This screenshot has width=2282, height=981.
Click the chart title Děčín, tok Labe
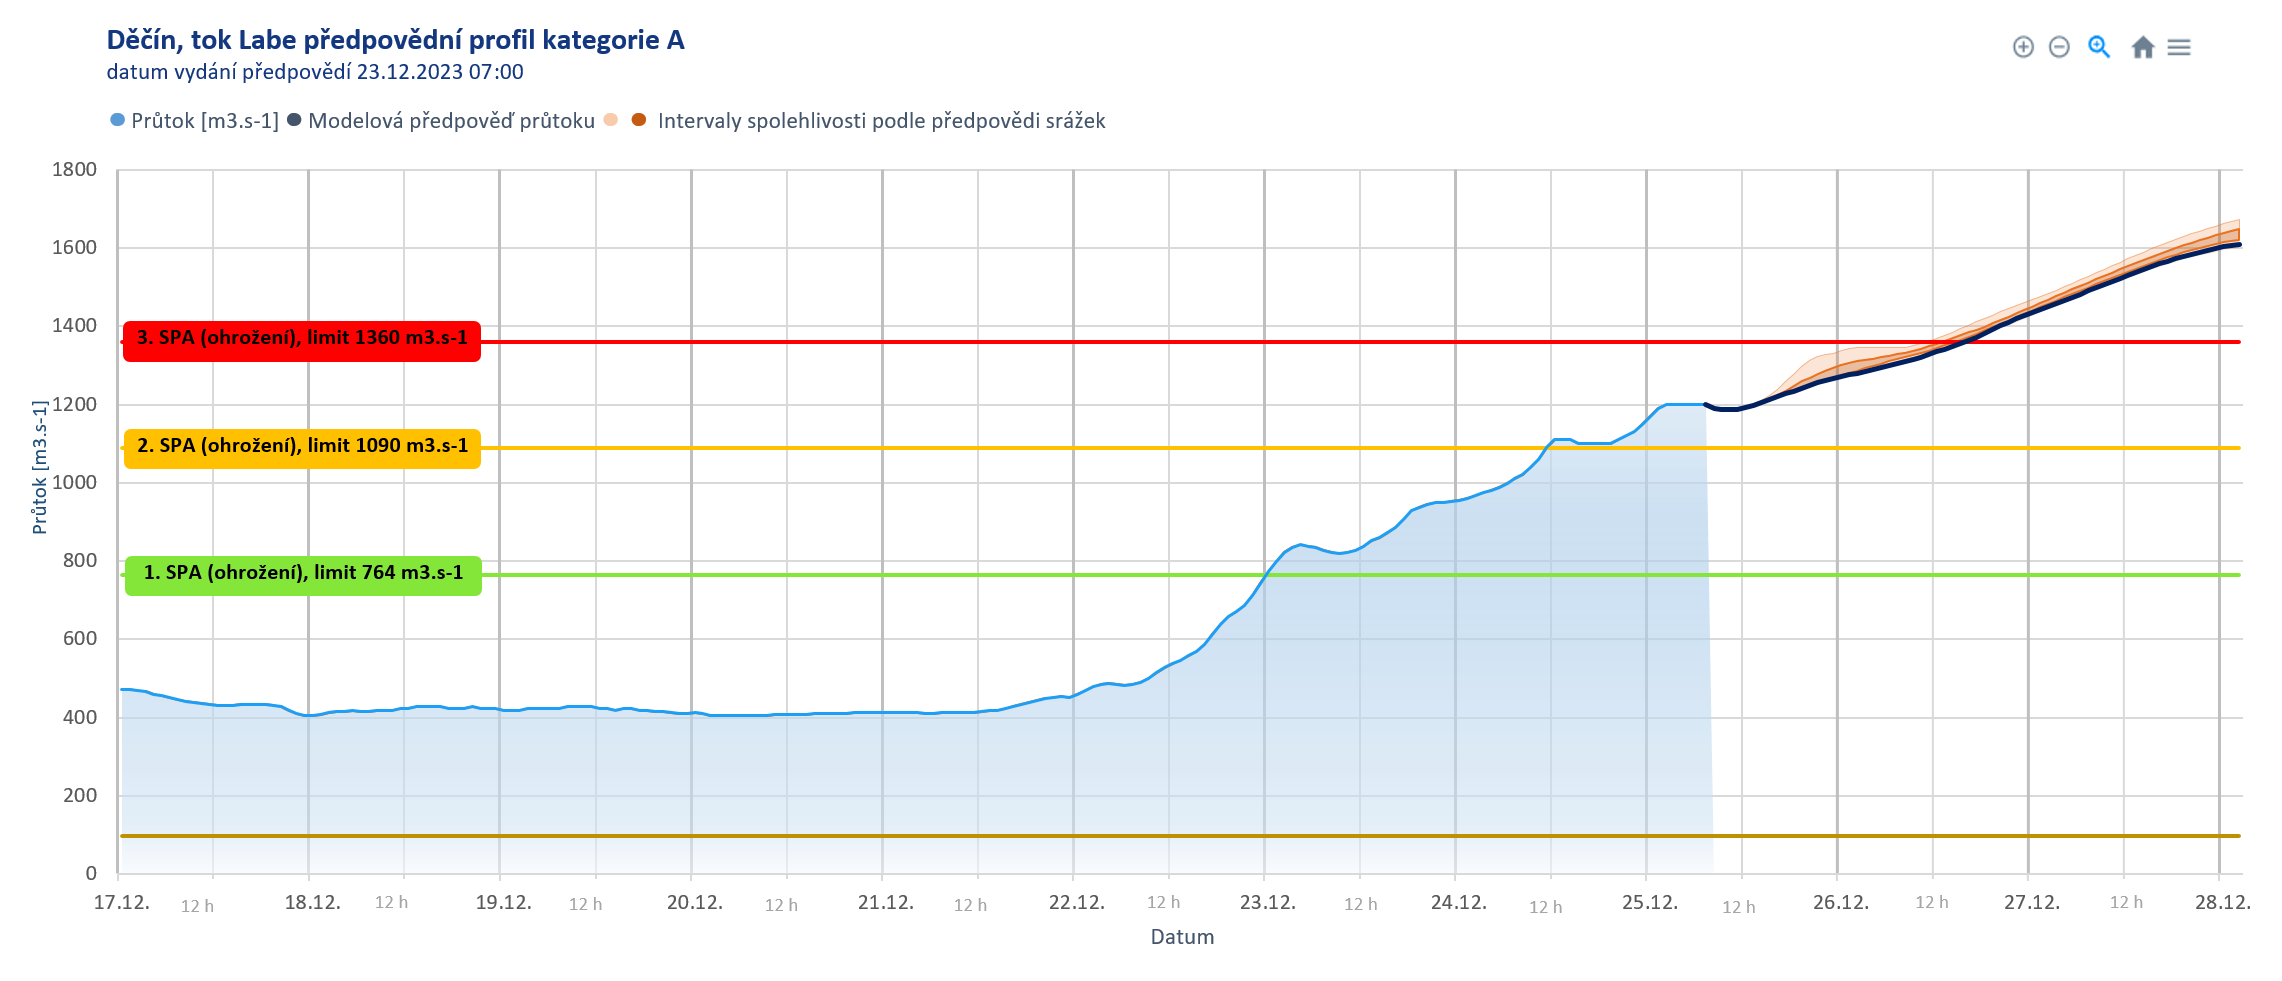pos(395,40)
